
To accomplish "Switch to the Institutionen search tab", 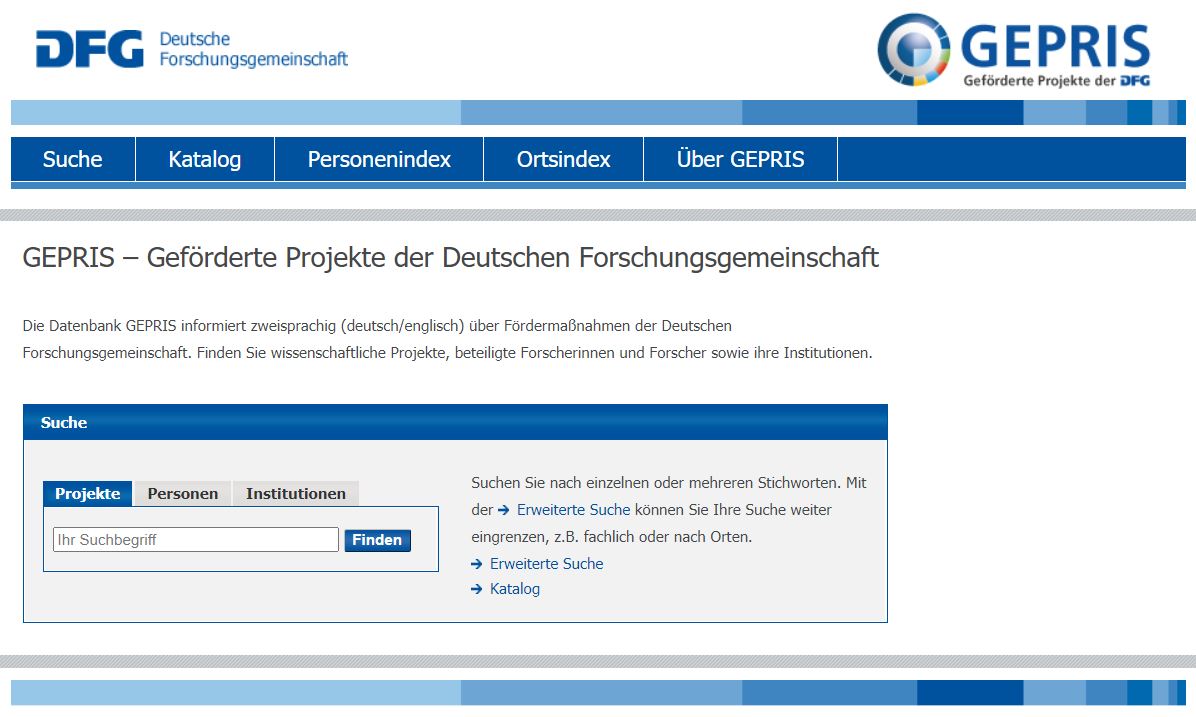I will [x=296, y=494].
